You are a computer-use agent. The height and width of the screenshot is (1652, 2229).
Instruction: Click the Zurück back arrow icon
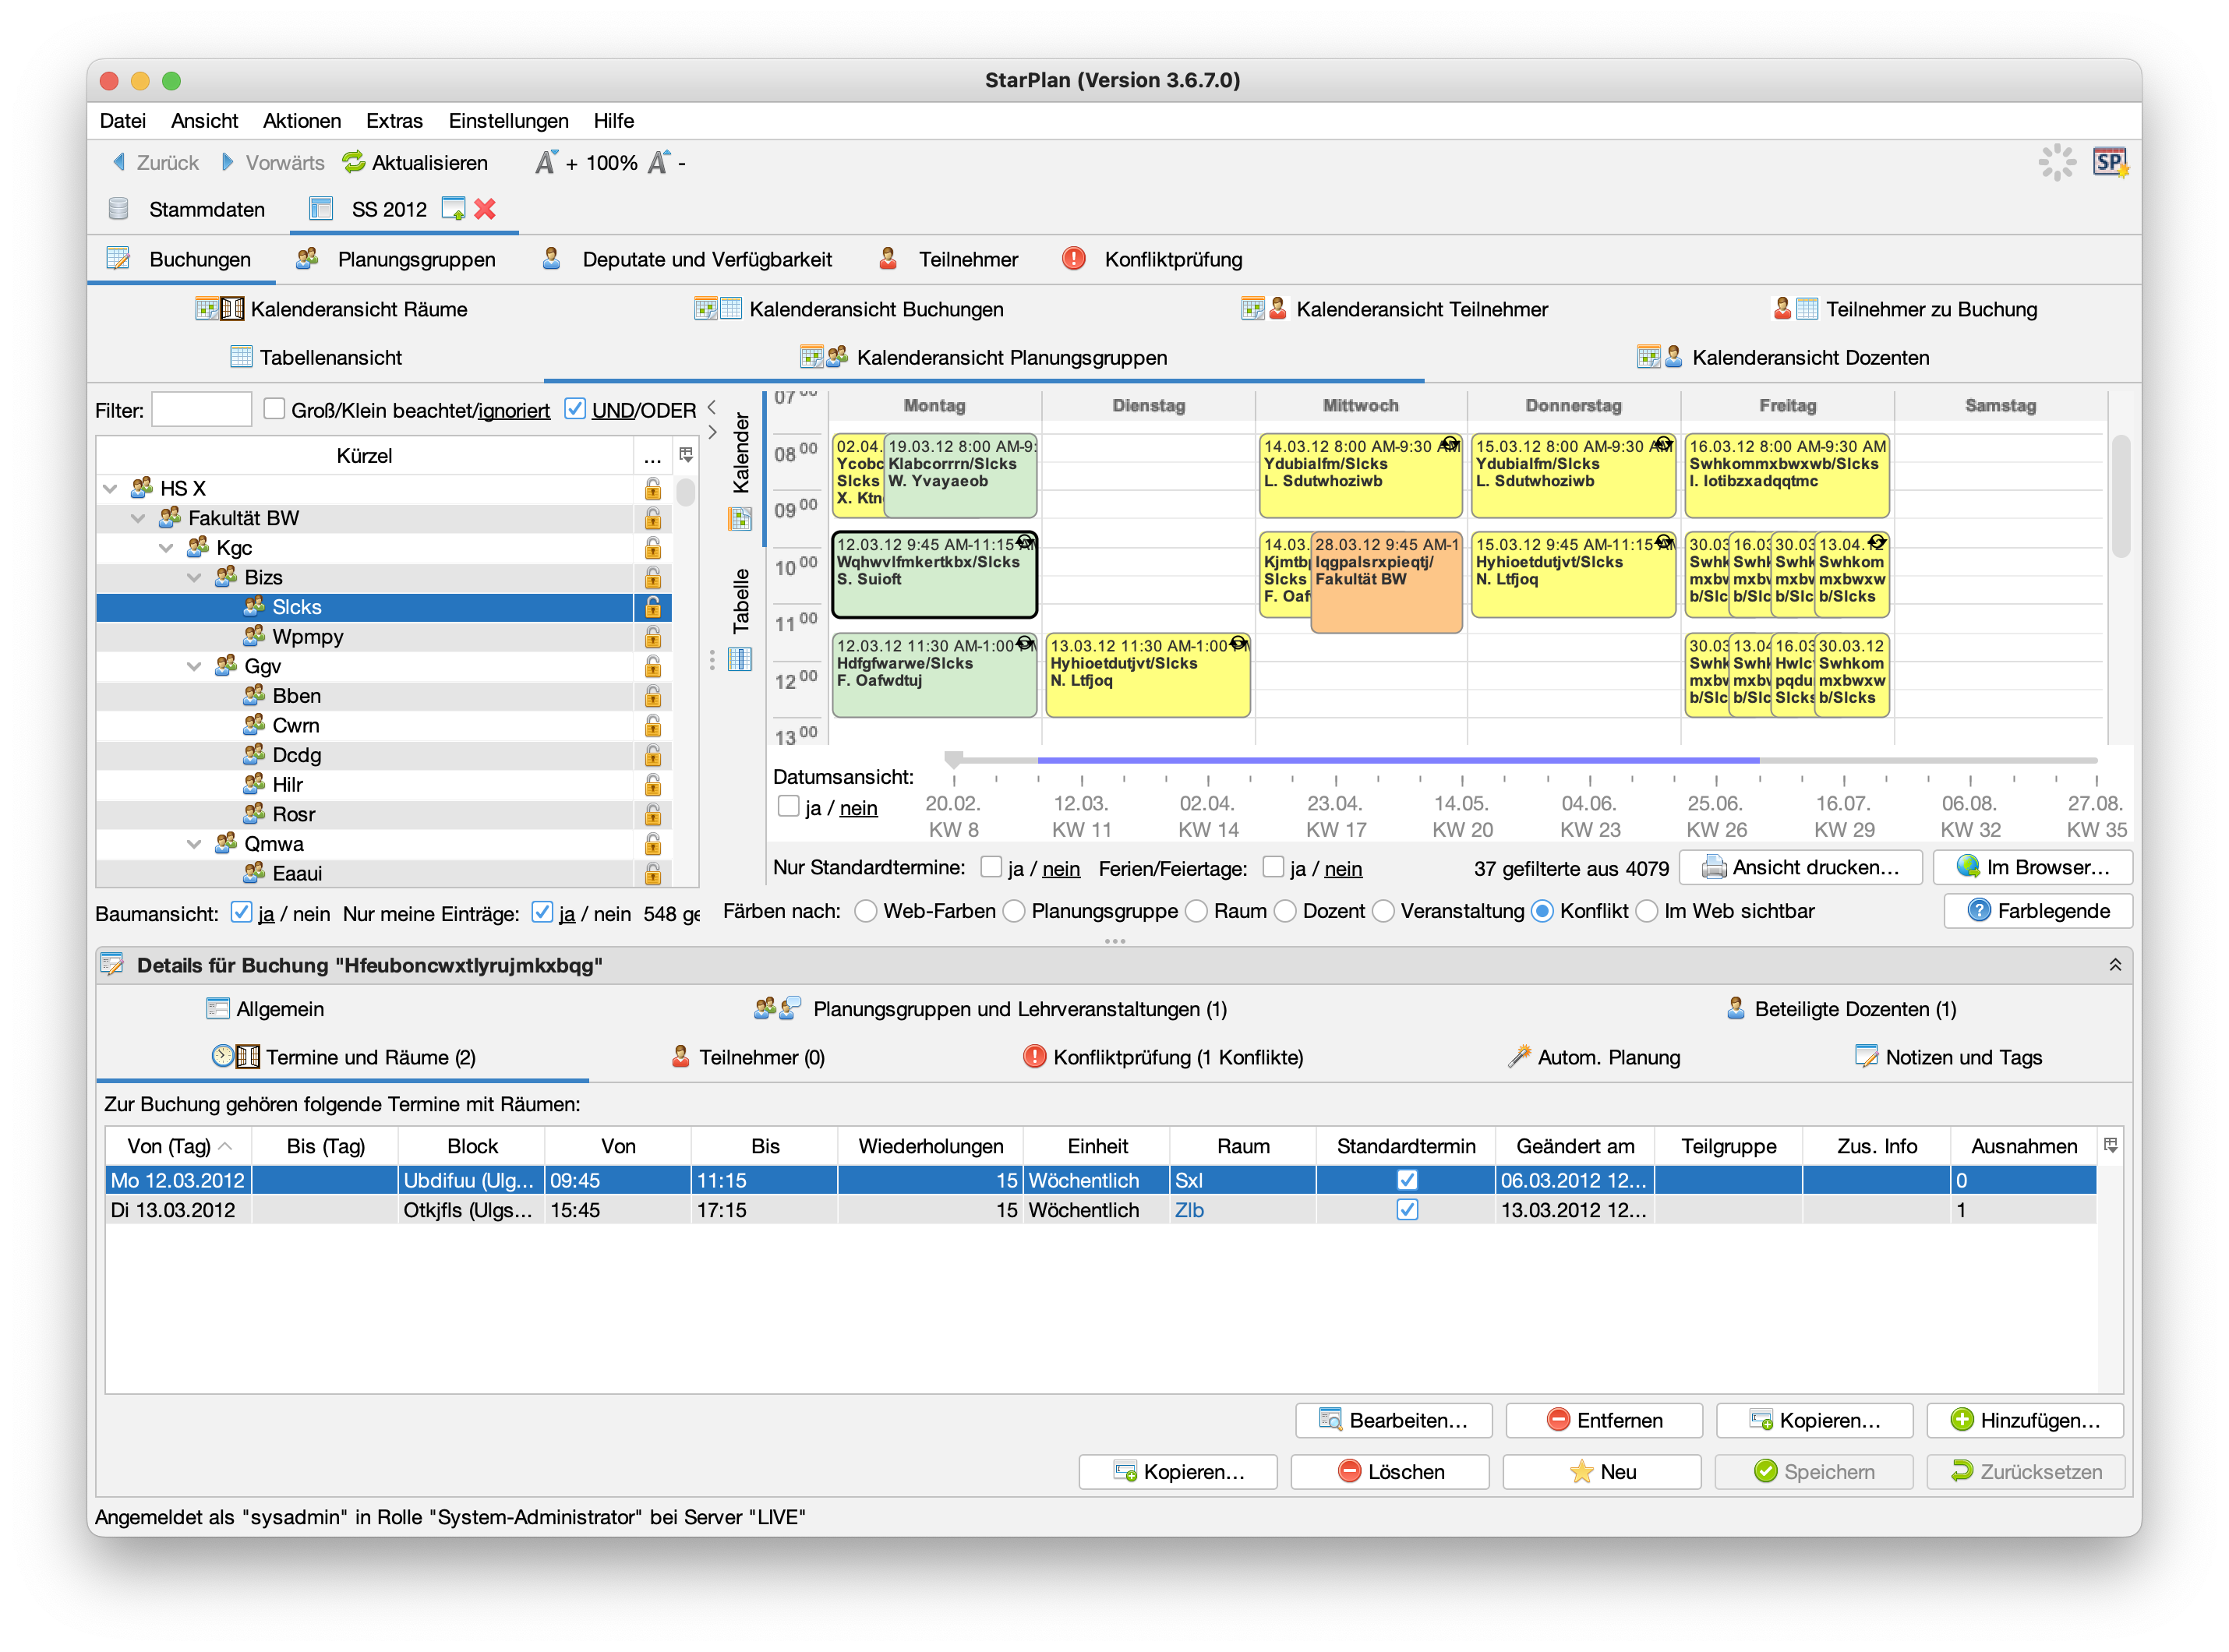119,162
